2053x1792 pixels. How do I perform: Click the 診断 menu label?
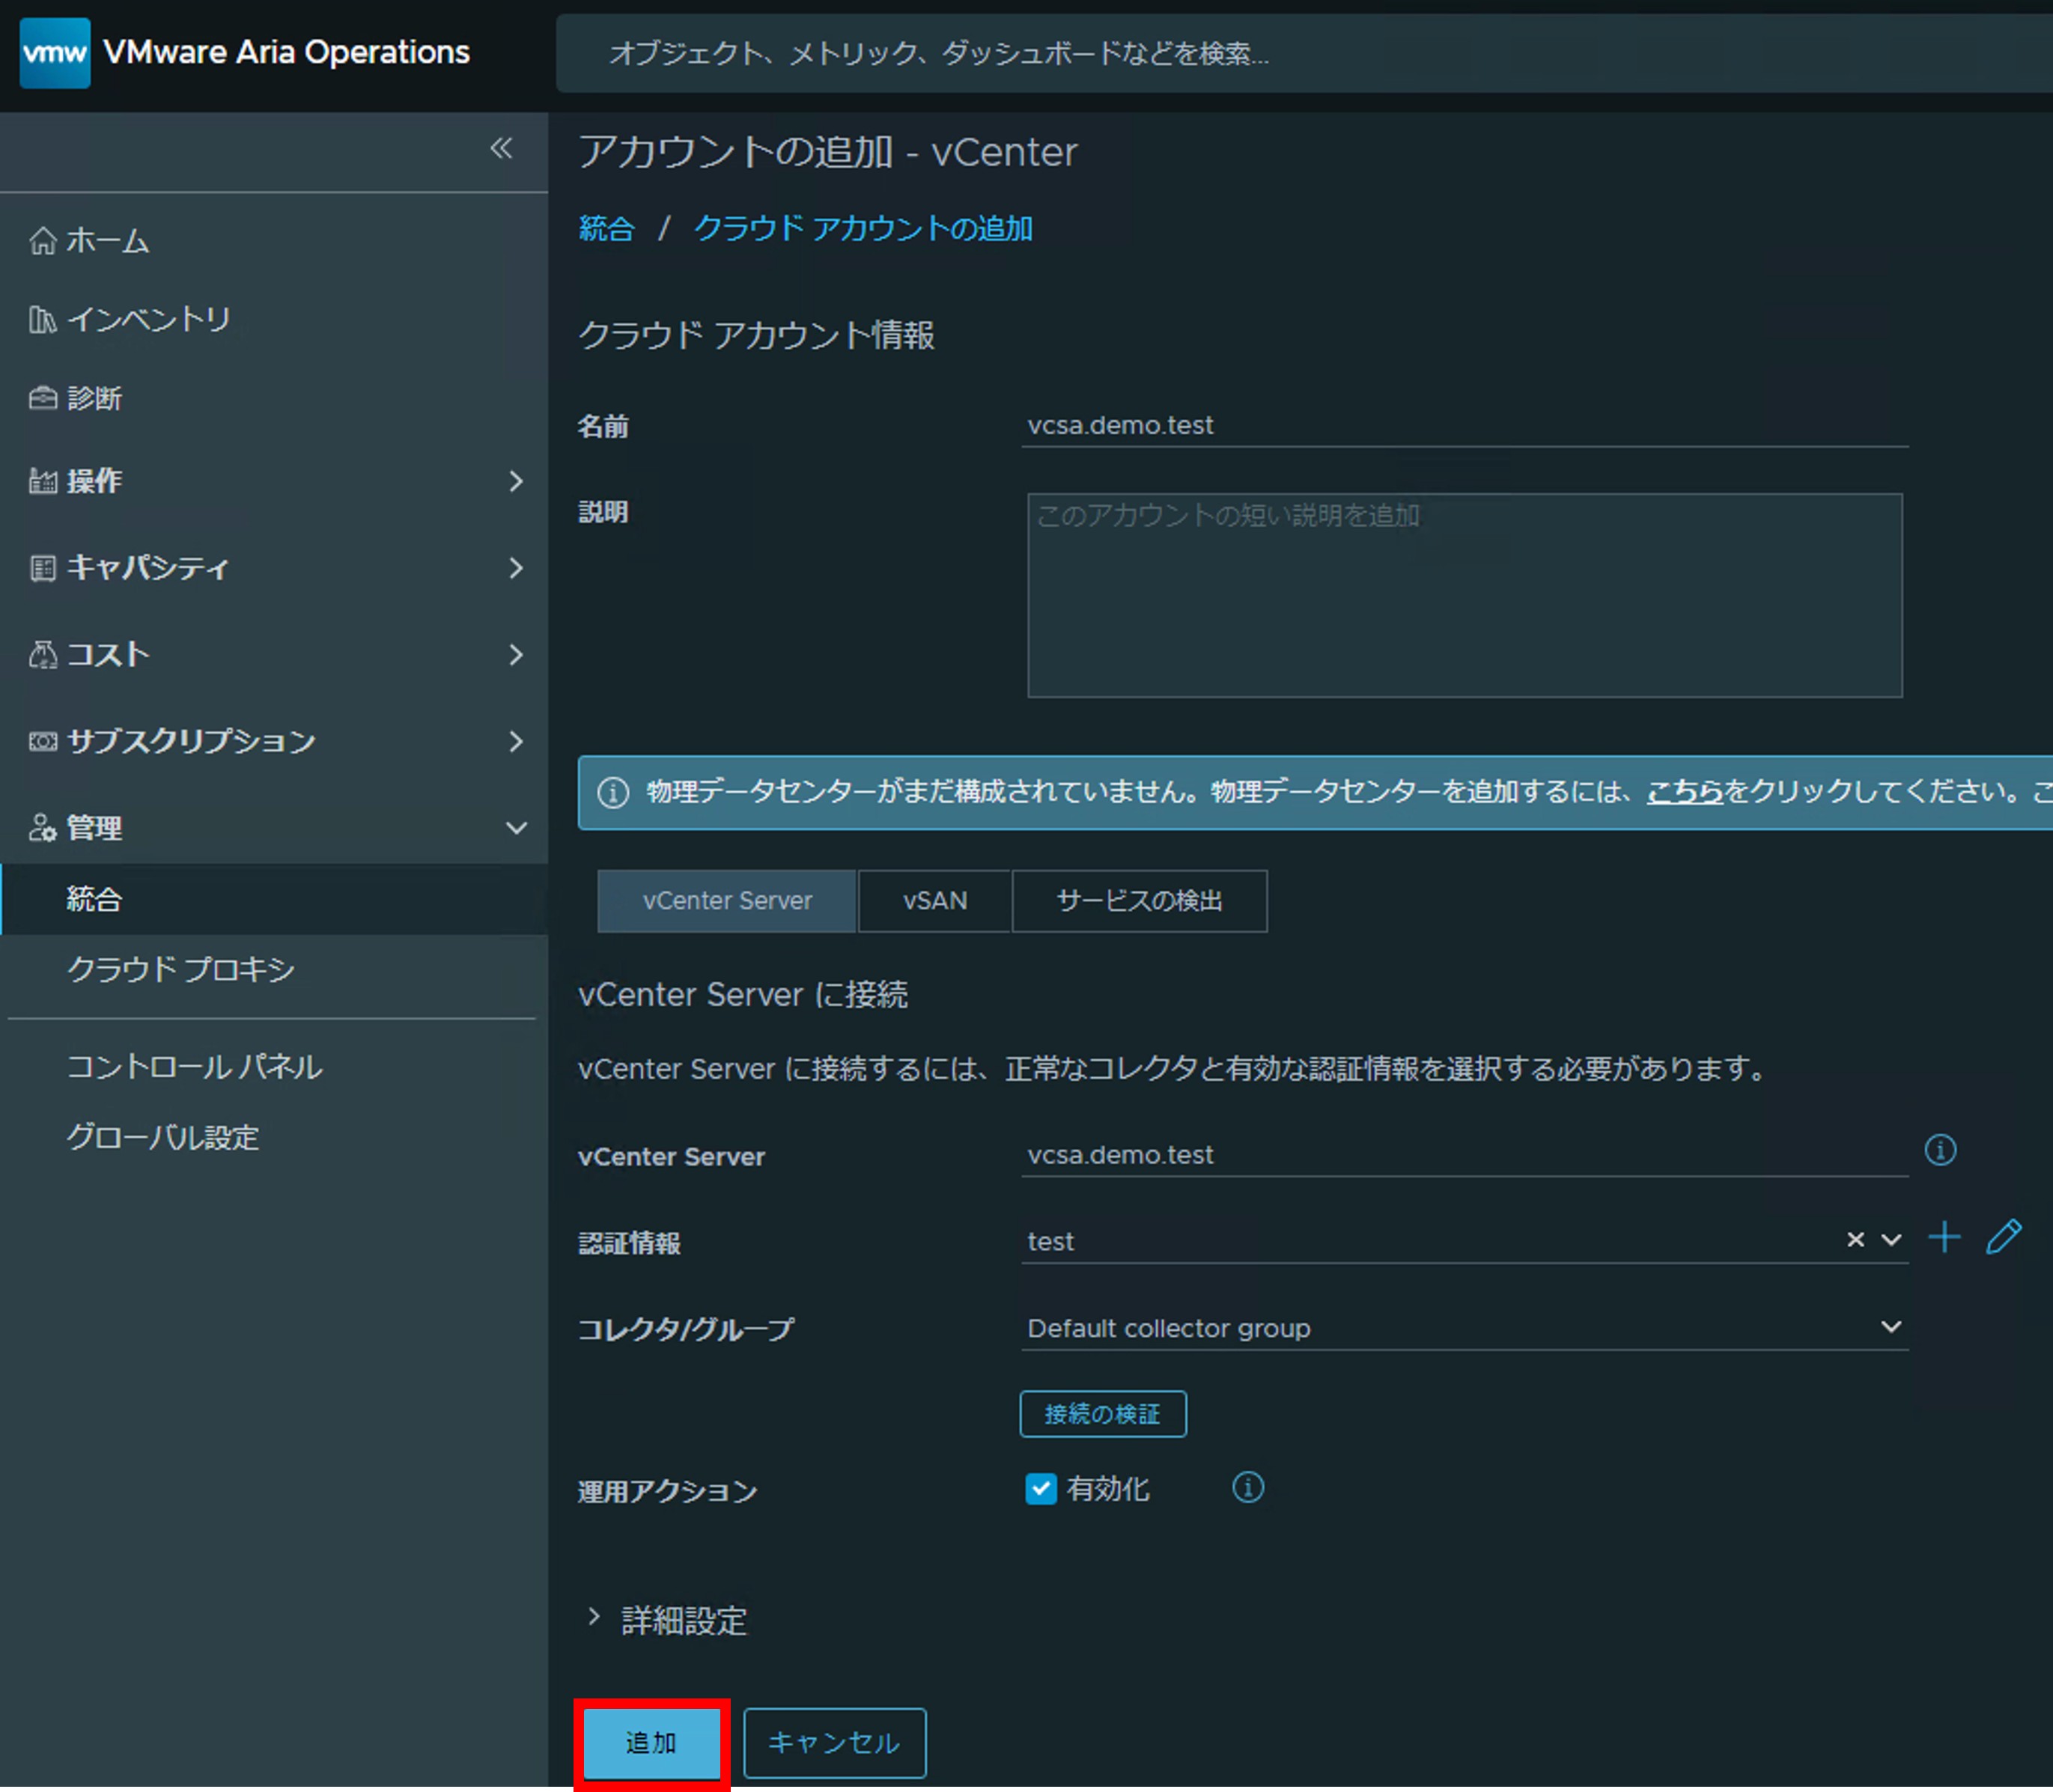click(x=94, y=399)
